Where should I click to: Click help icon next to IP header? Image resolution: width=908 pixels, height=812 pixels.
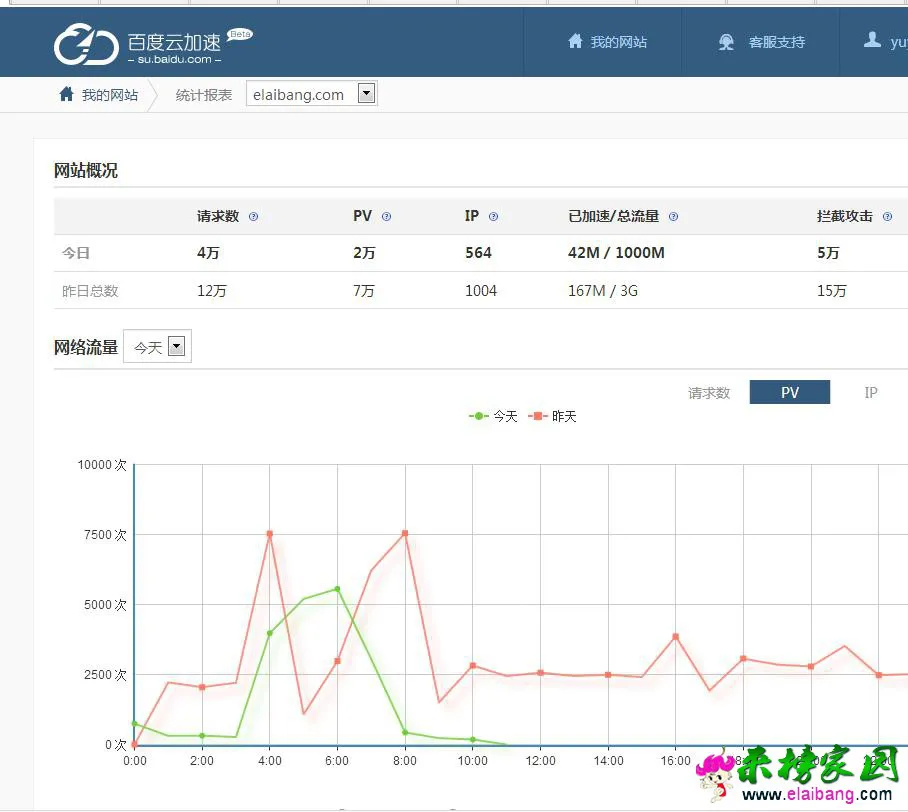point(493,217)
